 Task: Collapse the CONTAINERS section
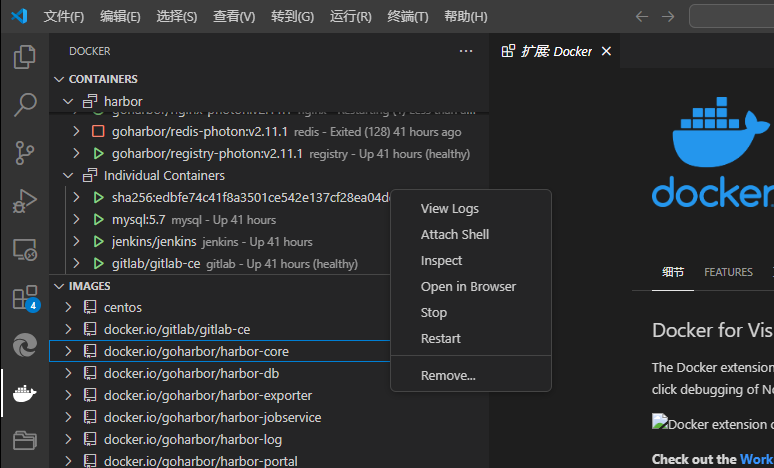[59, 79]
